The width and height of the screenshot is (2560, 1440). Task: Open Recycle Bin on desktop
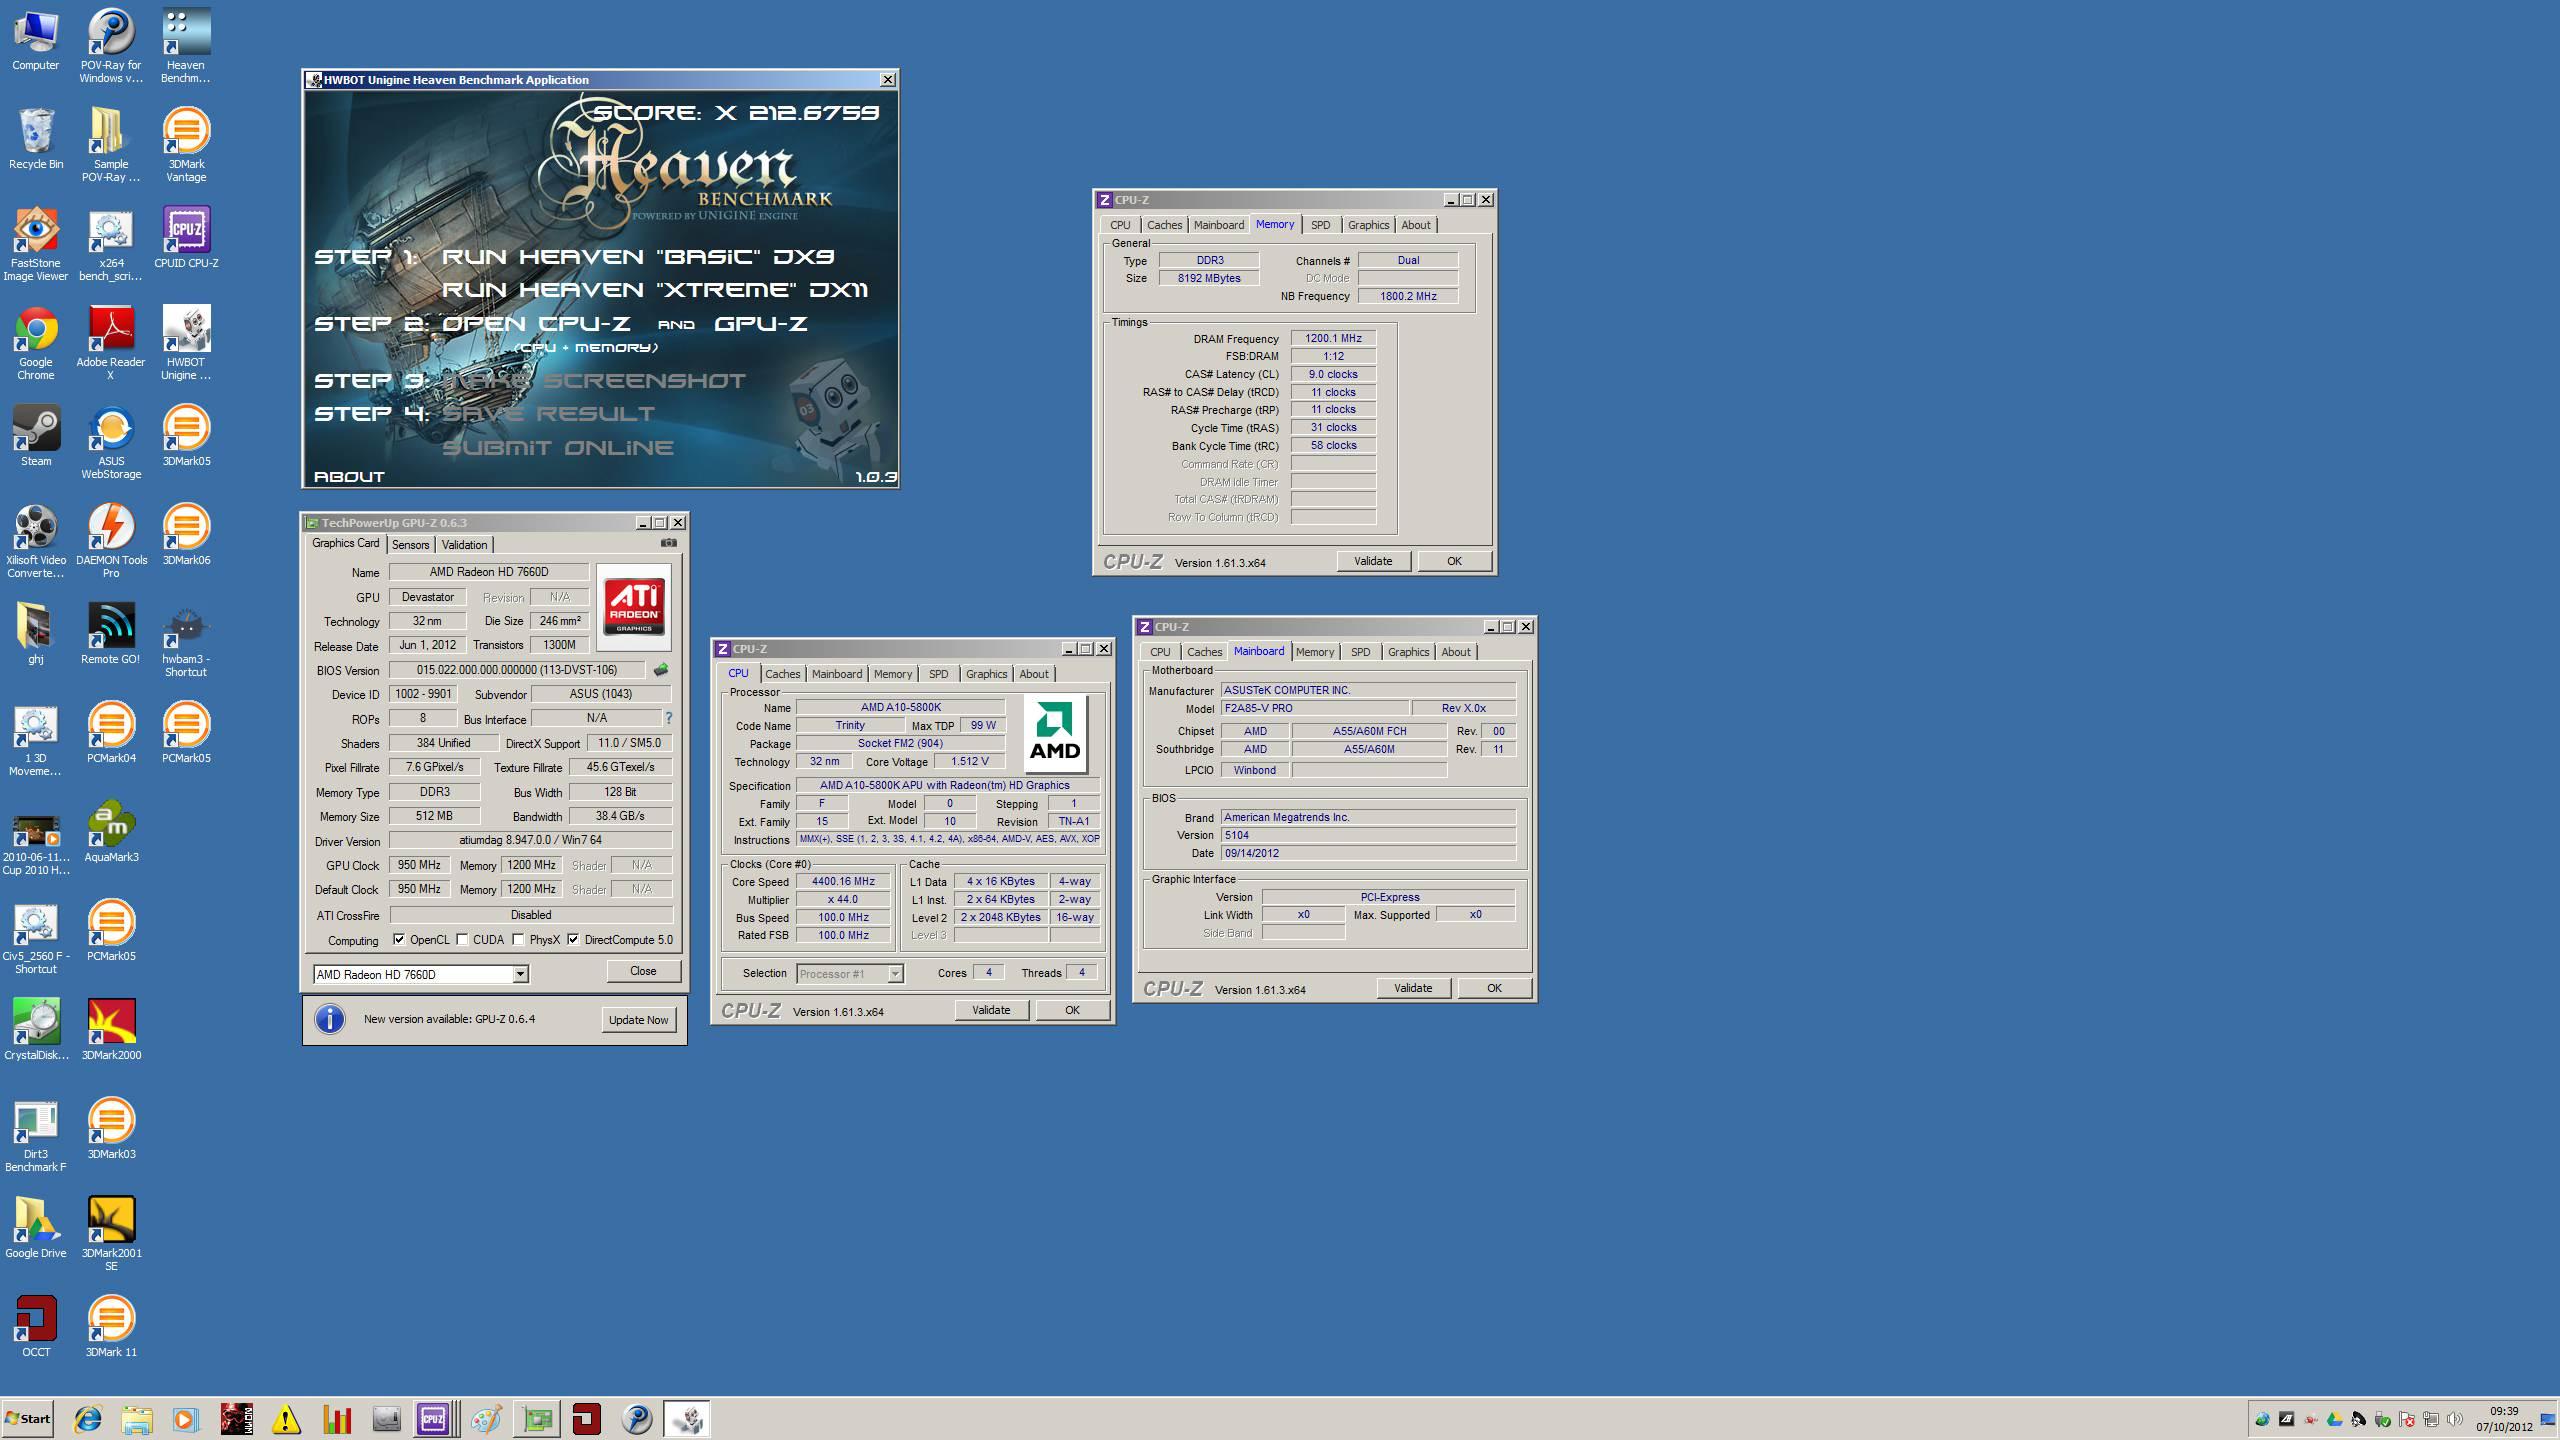[36, 139]
